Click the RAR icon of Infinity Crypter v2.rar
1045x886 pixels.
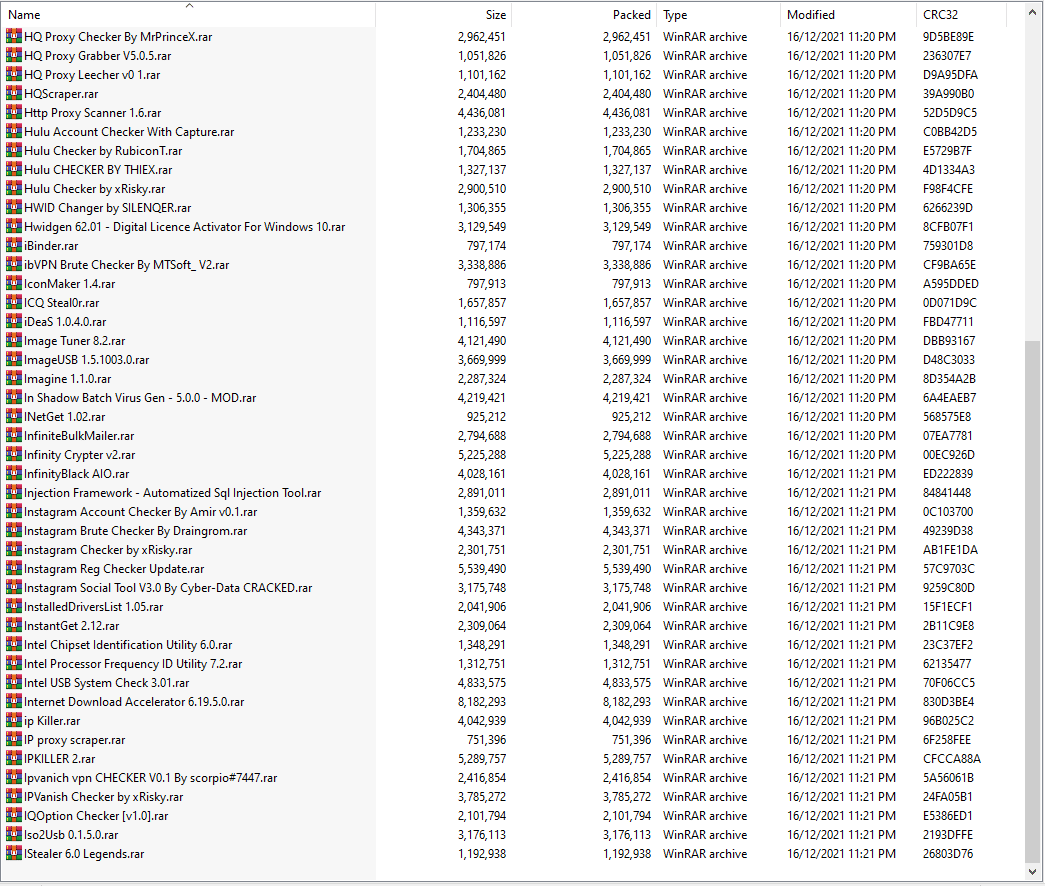(13, 455)
